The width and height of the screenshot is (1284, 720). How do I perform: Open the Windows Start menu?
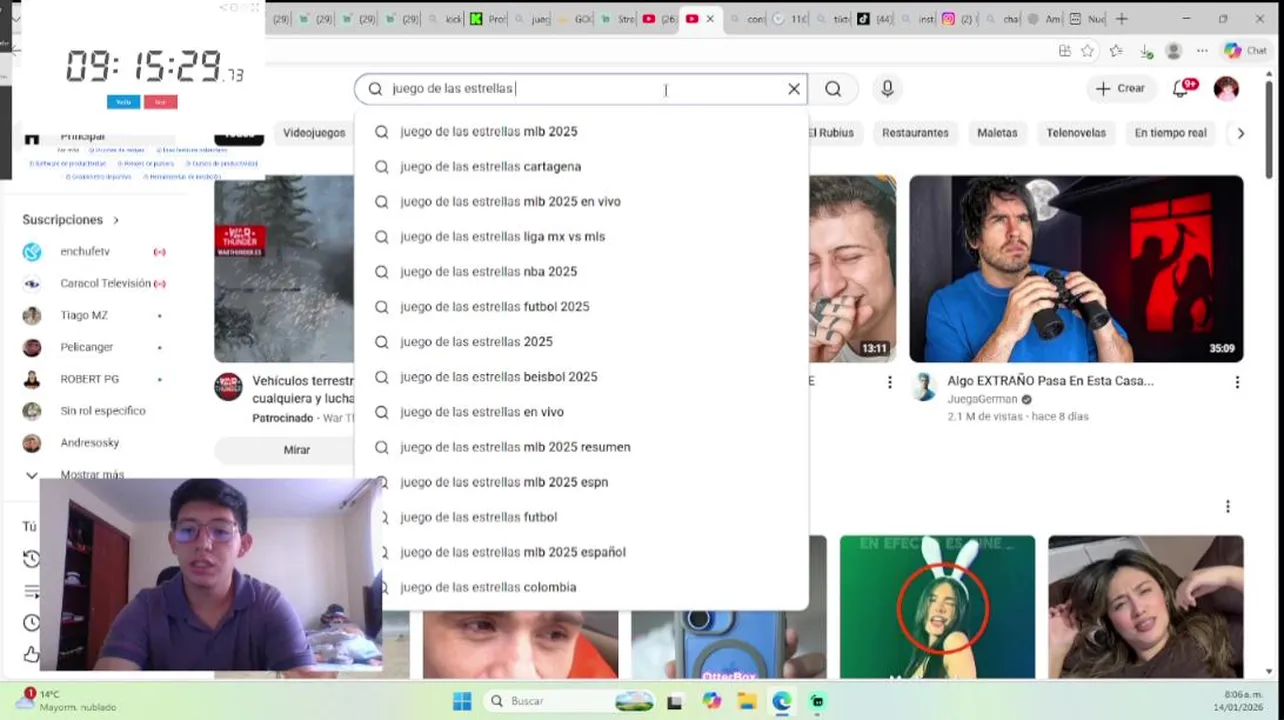[x=462, y=701]
